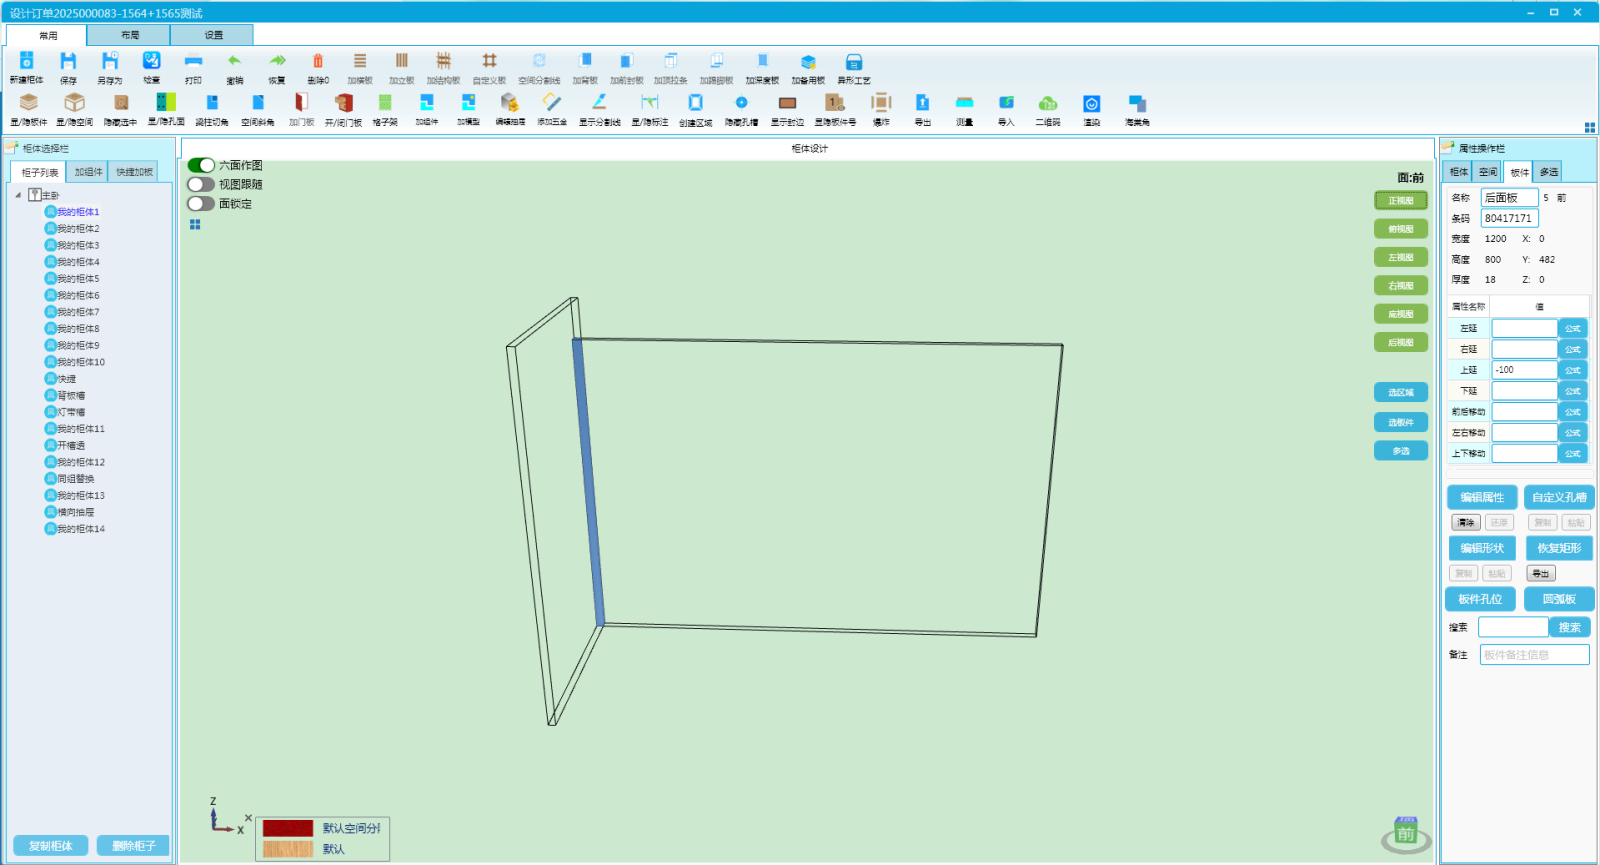Click the 名称 field showing 后面板

tap(1509, 198)
